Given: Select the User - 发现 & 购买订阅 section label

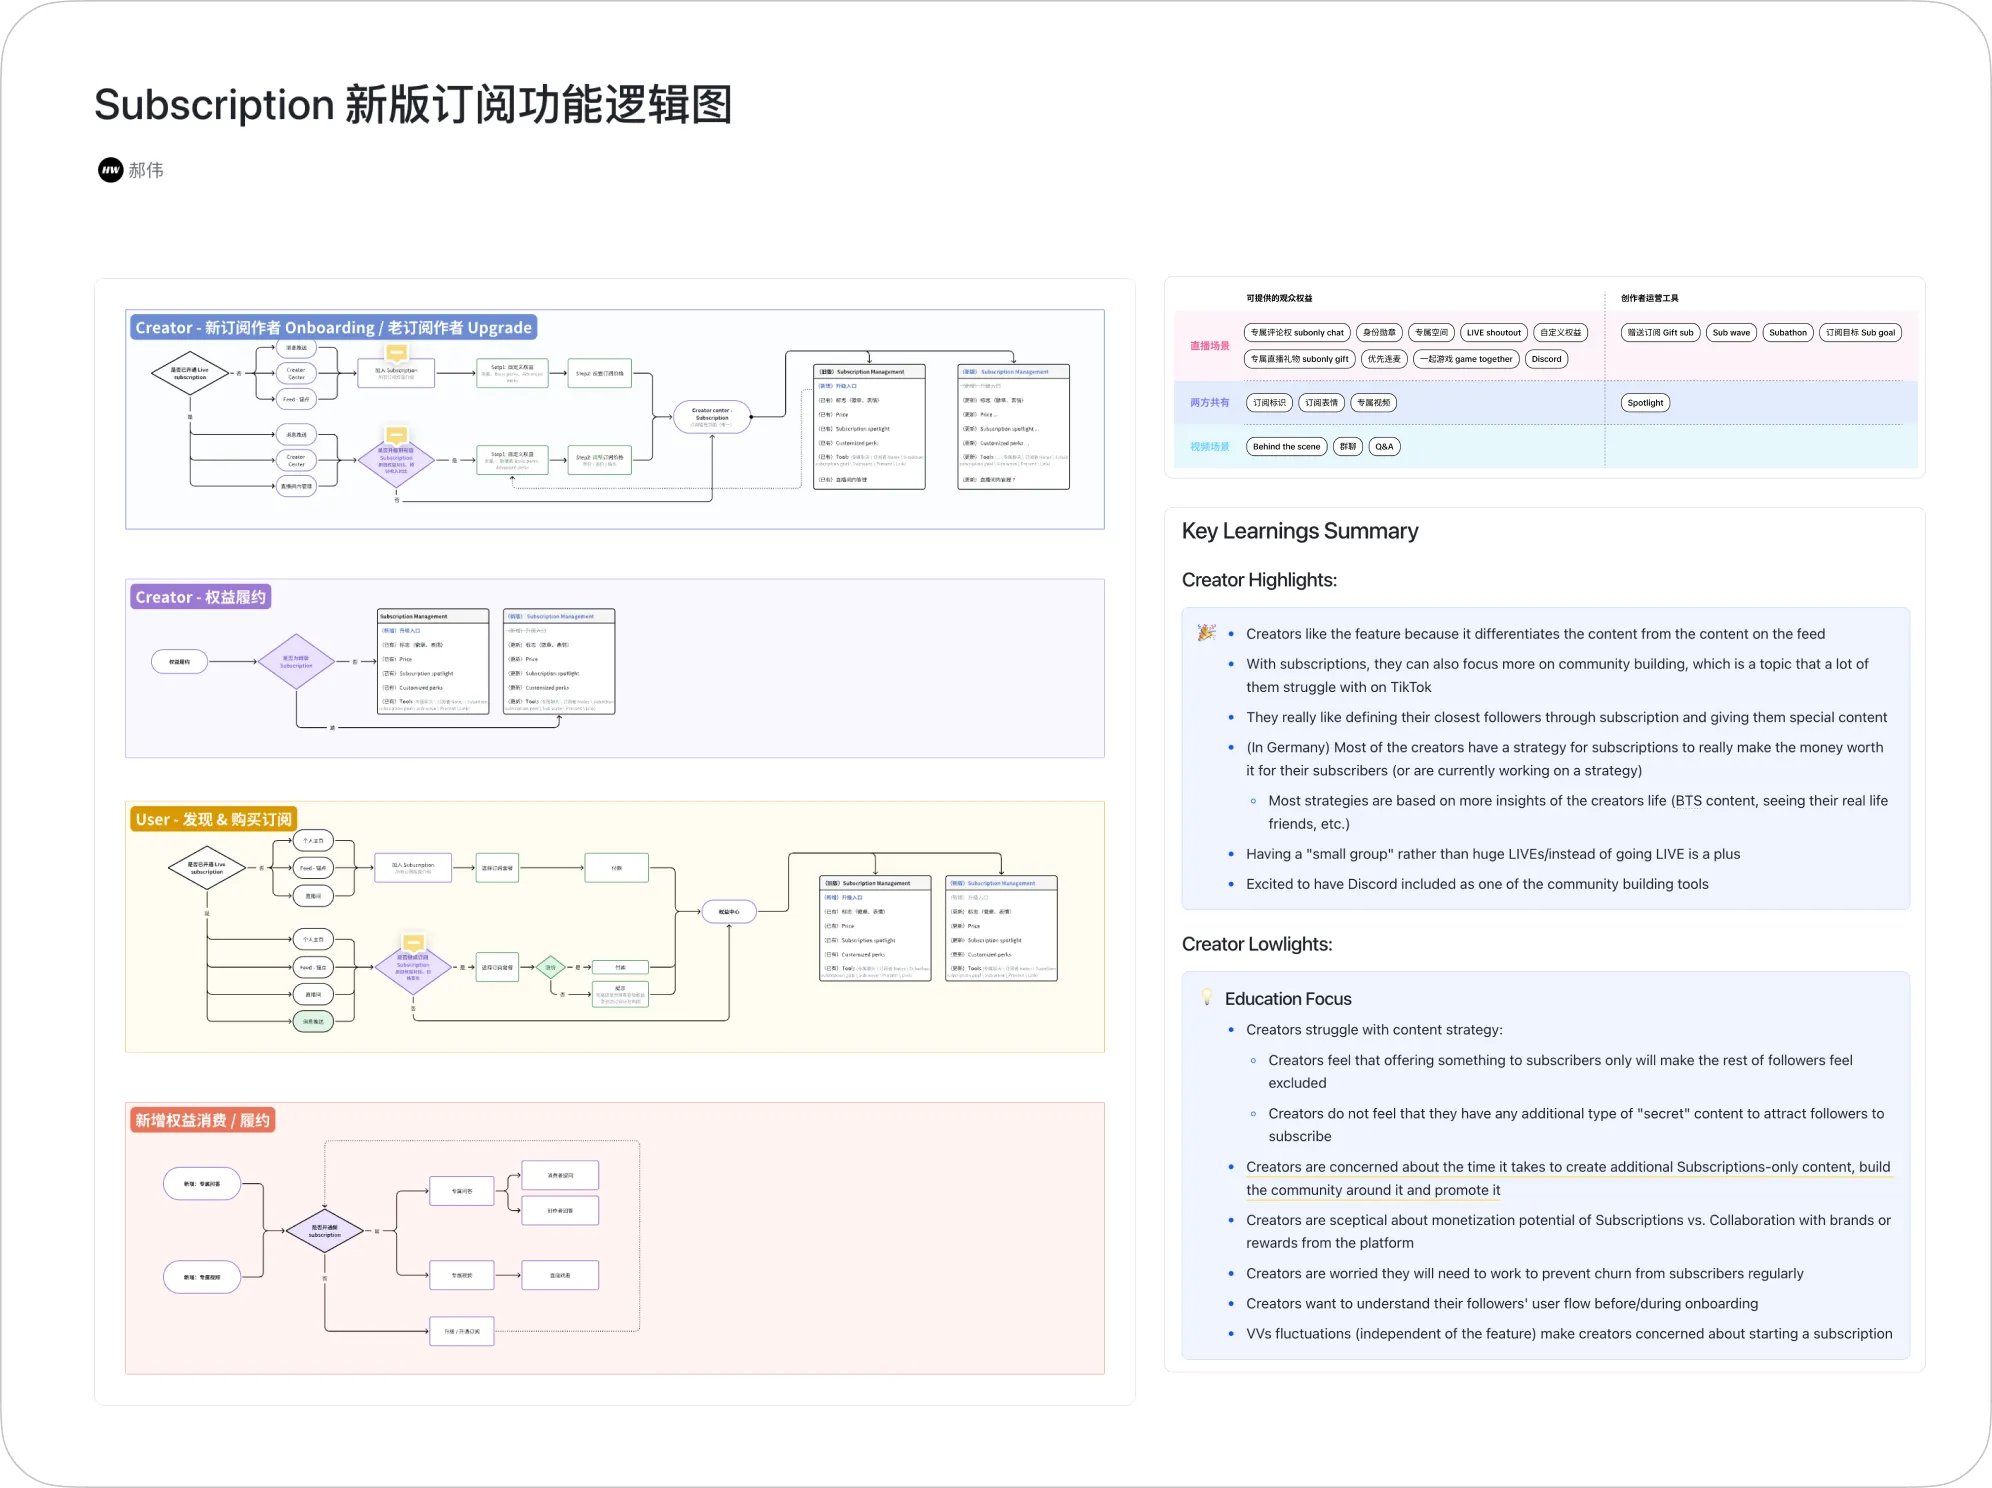Looking at the screenshot, I should click(x=213, y=819).
